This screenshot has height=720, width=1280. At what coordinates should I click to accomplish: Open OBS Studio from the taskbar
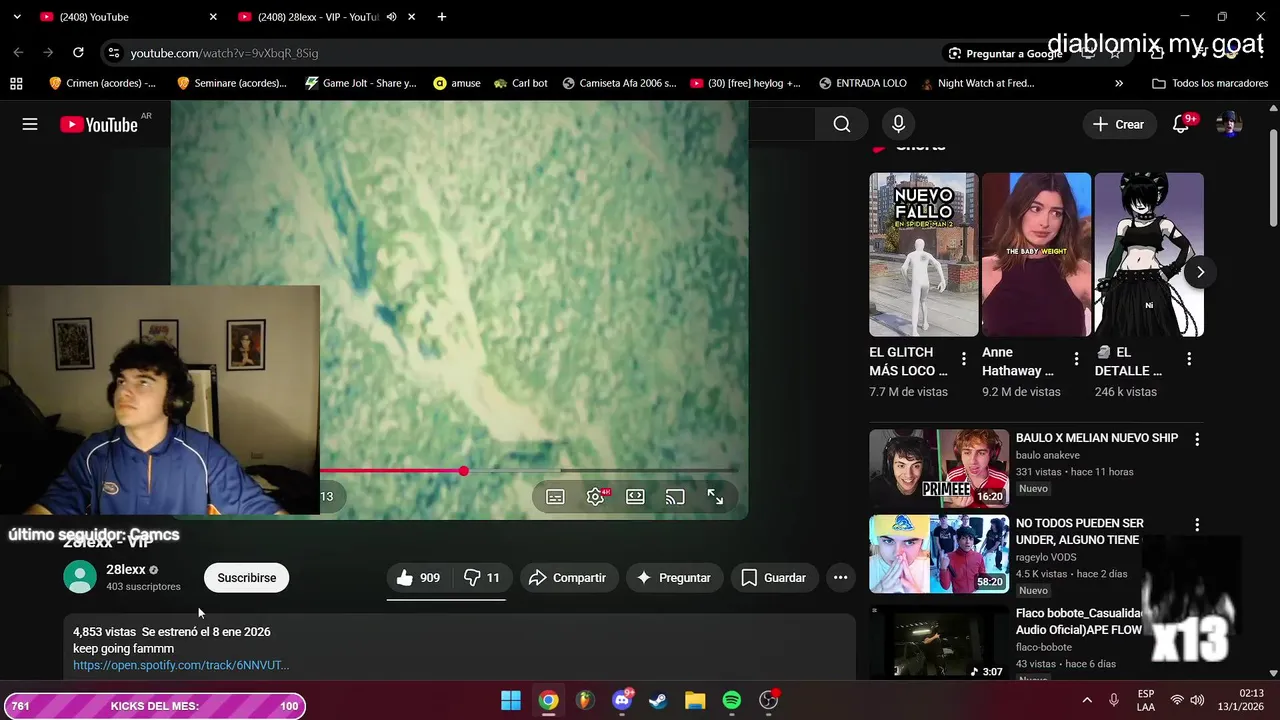click(x=769, y=700)
